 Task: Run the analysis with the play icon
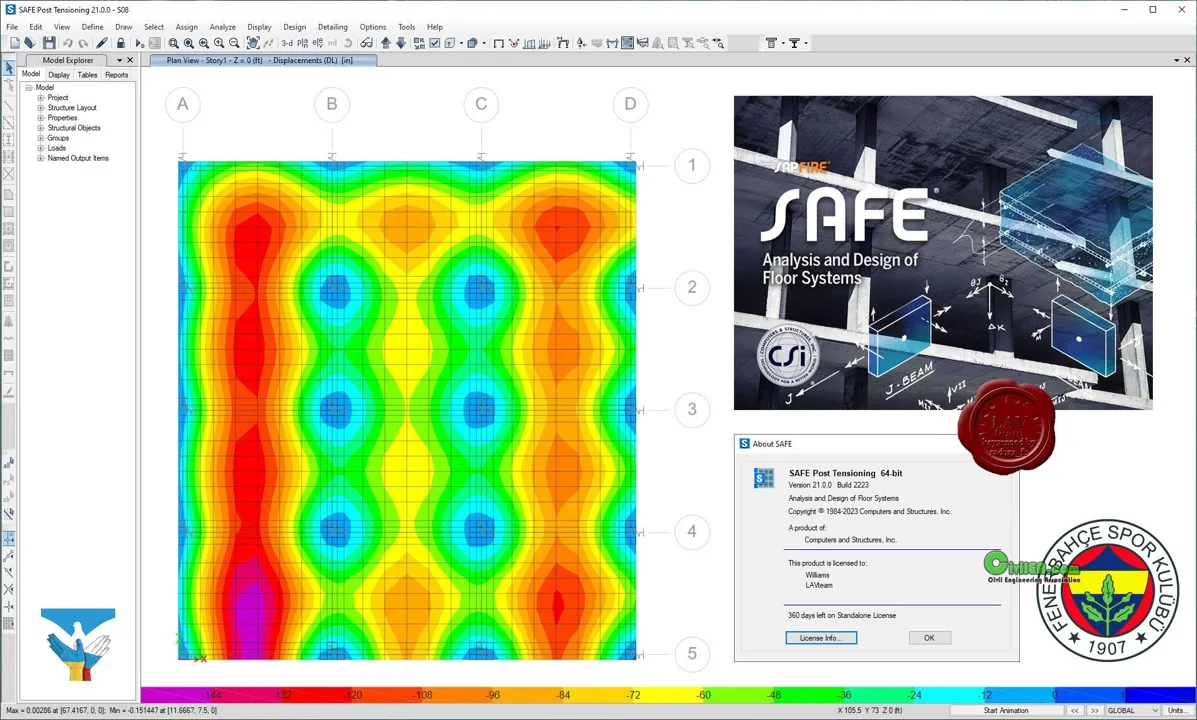[x=139, y=44]
